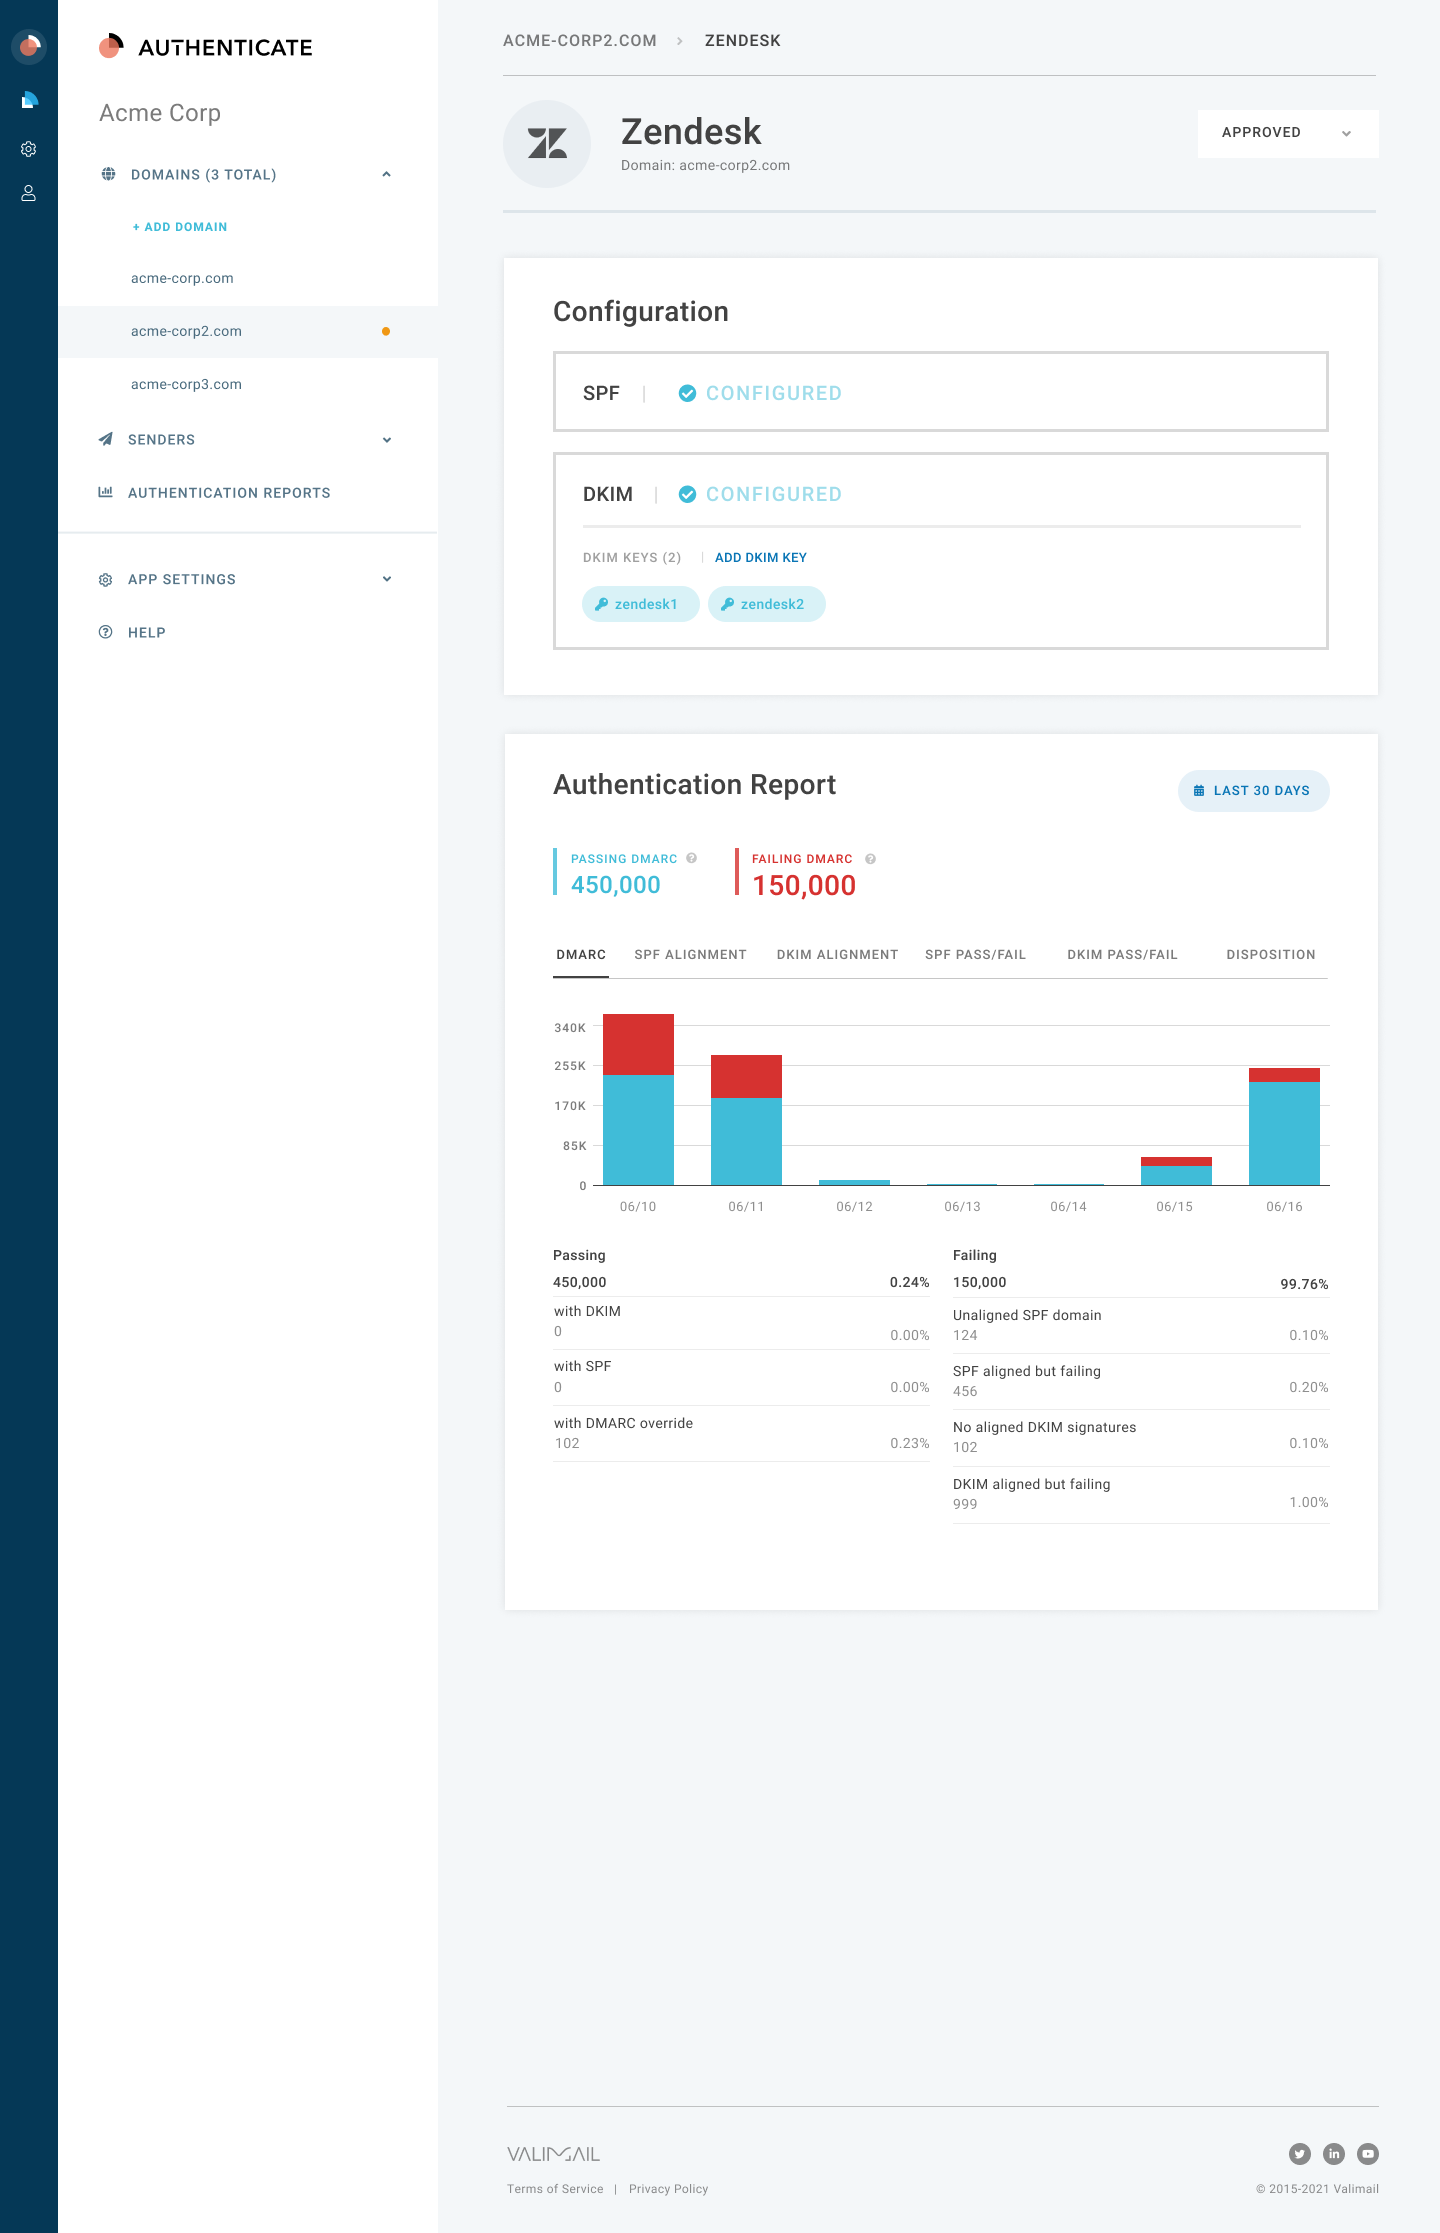1440x2233 pixels.
Task: Open the blue product icon in left rail
Action: (29, 99)
